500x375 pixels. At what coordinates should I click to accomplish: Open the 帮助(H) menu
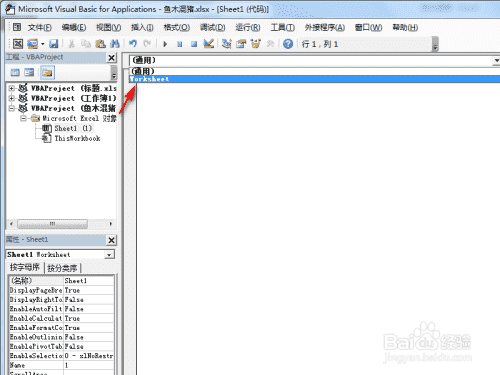[405, 27]
